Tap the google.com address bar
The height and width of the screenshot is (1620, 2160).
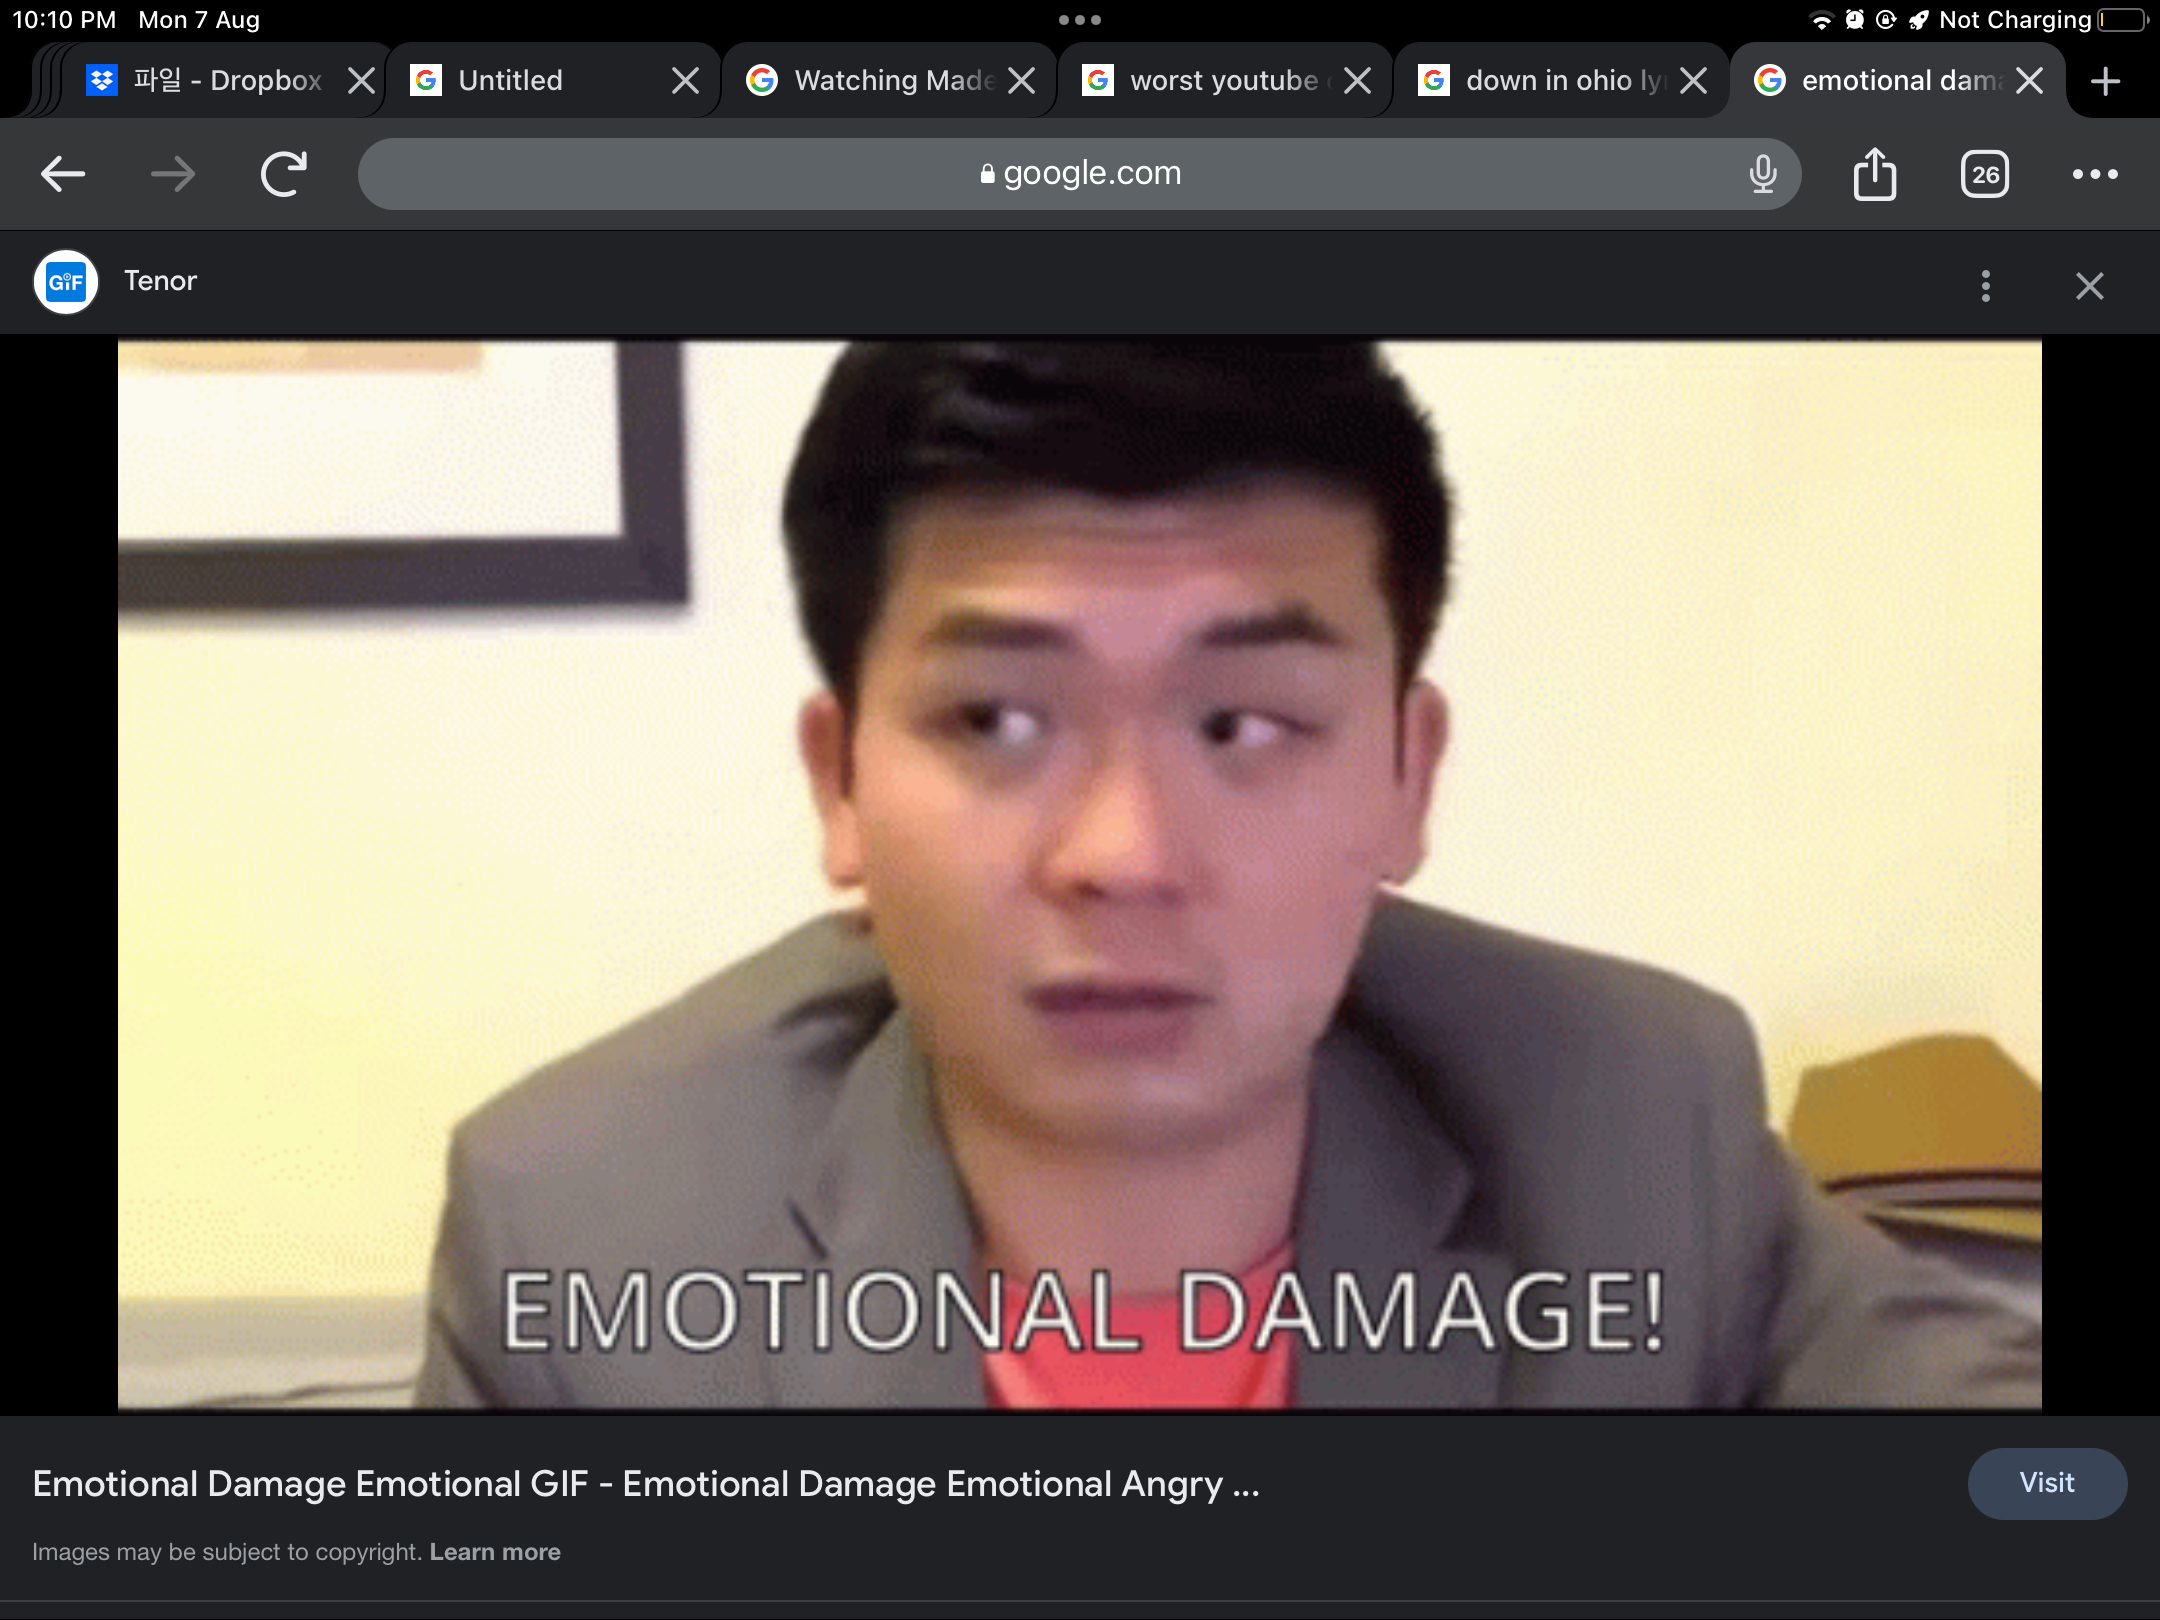click(x=1080, y=174)
